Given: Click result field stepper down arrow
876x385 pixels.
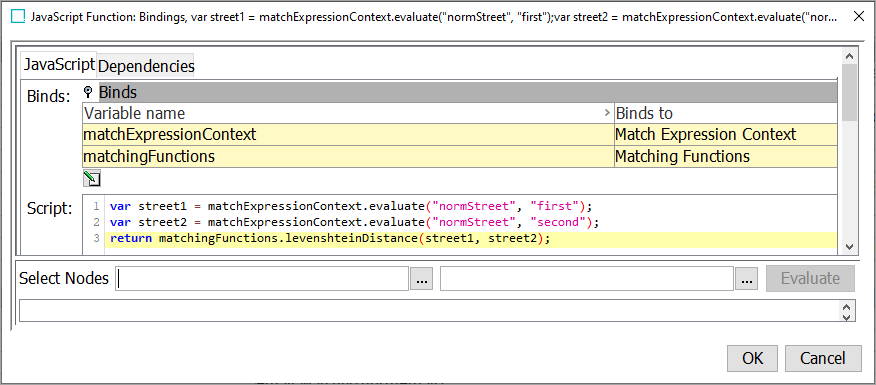Looking at the screenshot, I should tap(847, 316).
